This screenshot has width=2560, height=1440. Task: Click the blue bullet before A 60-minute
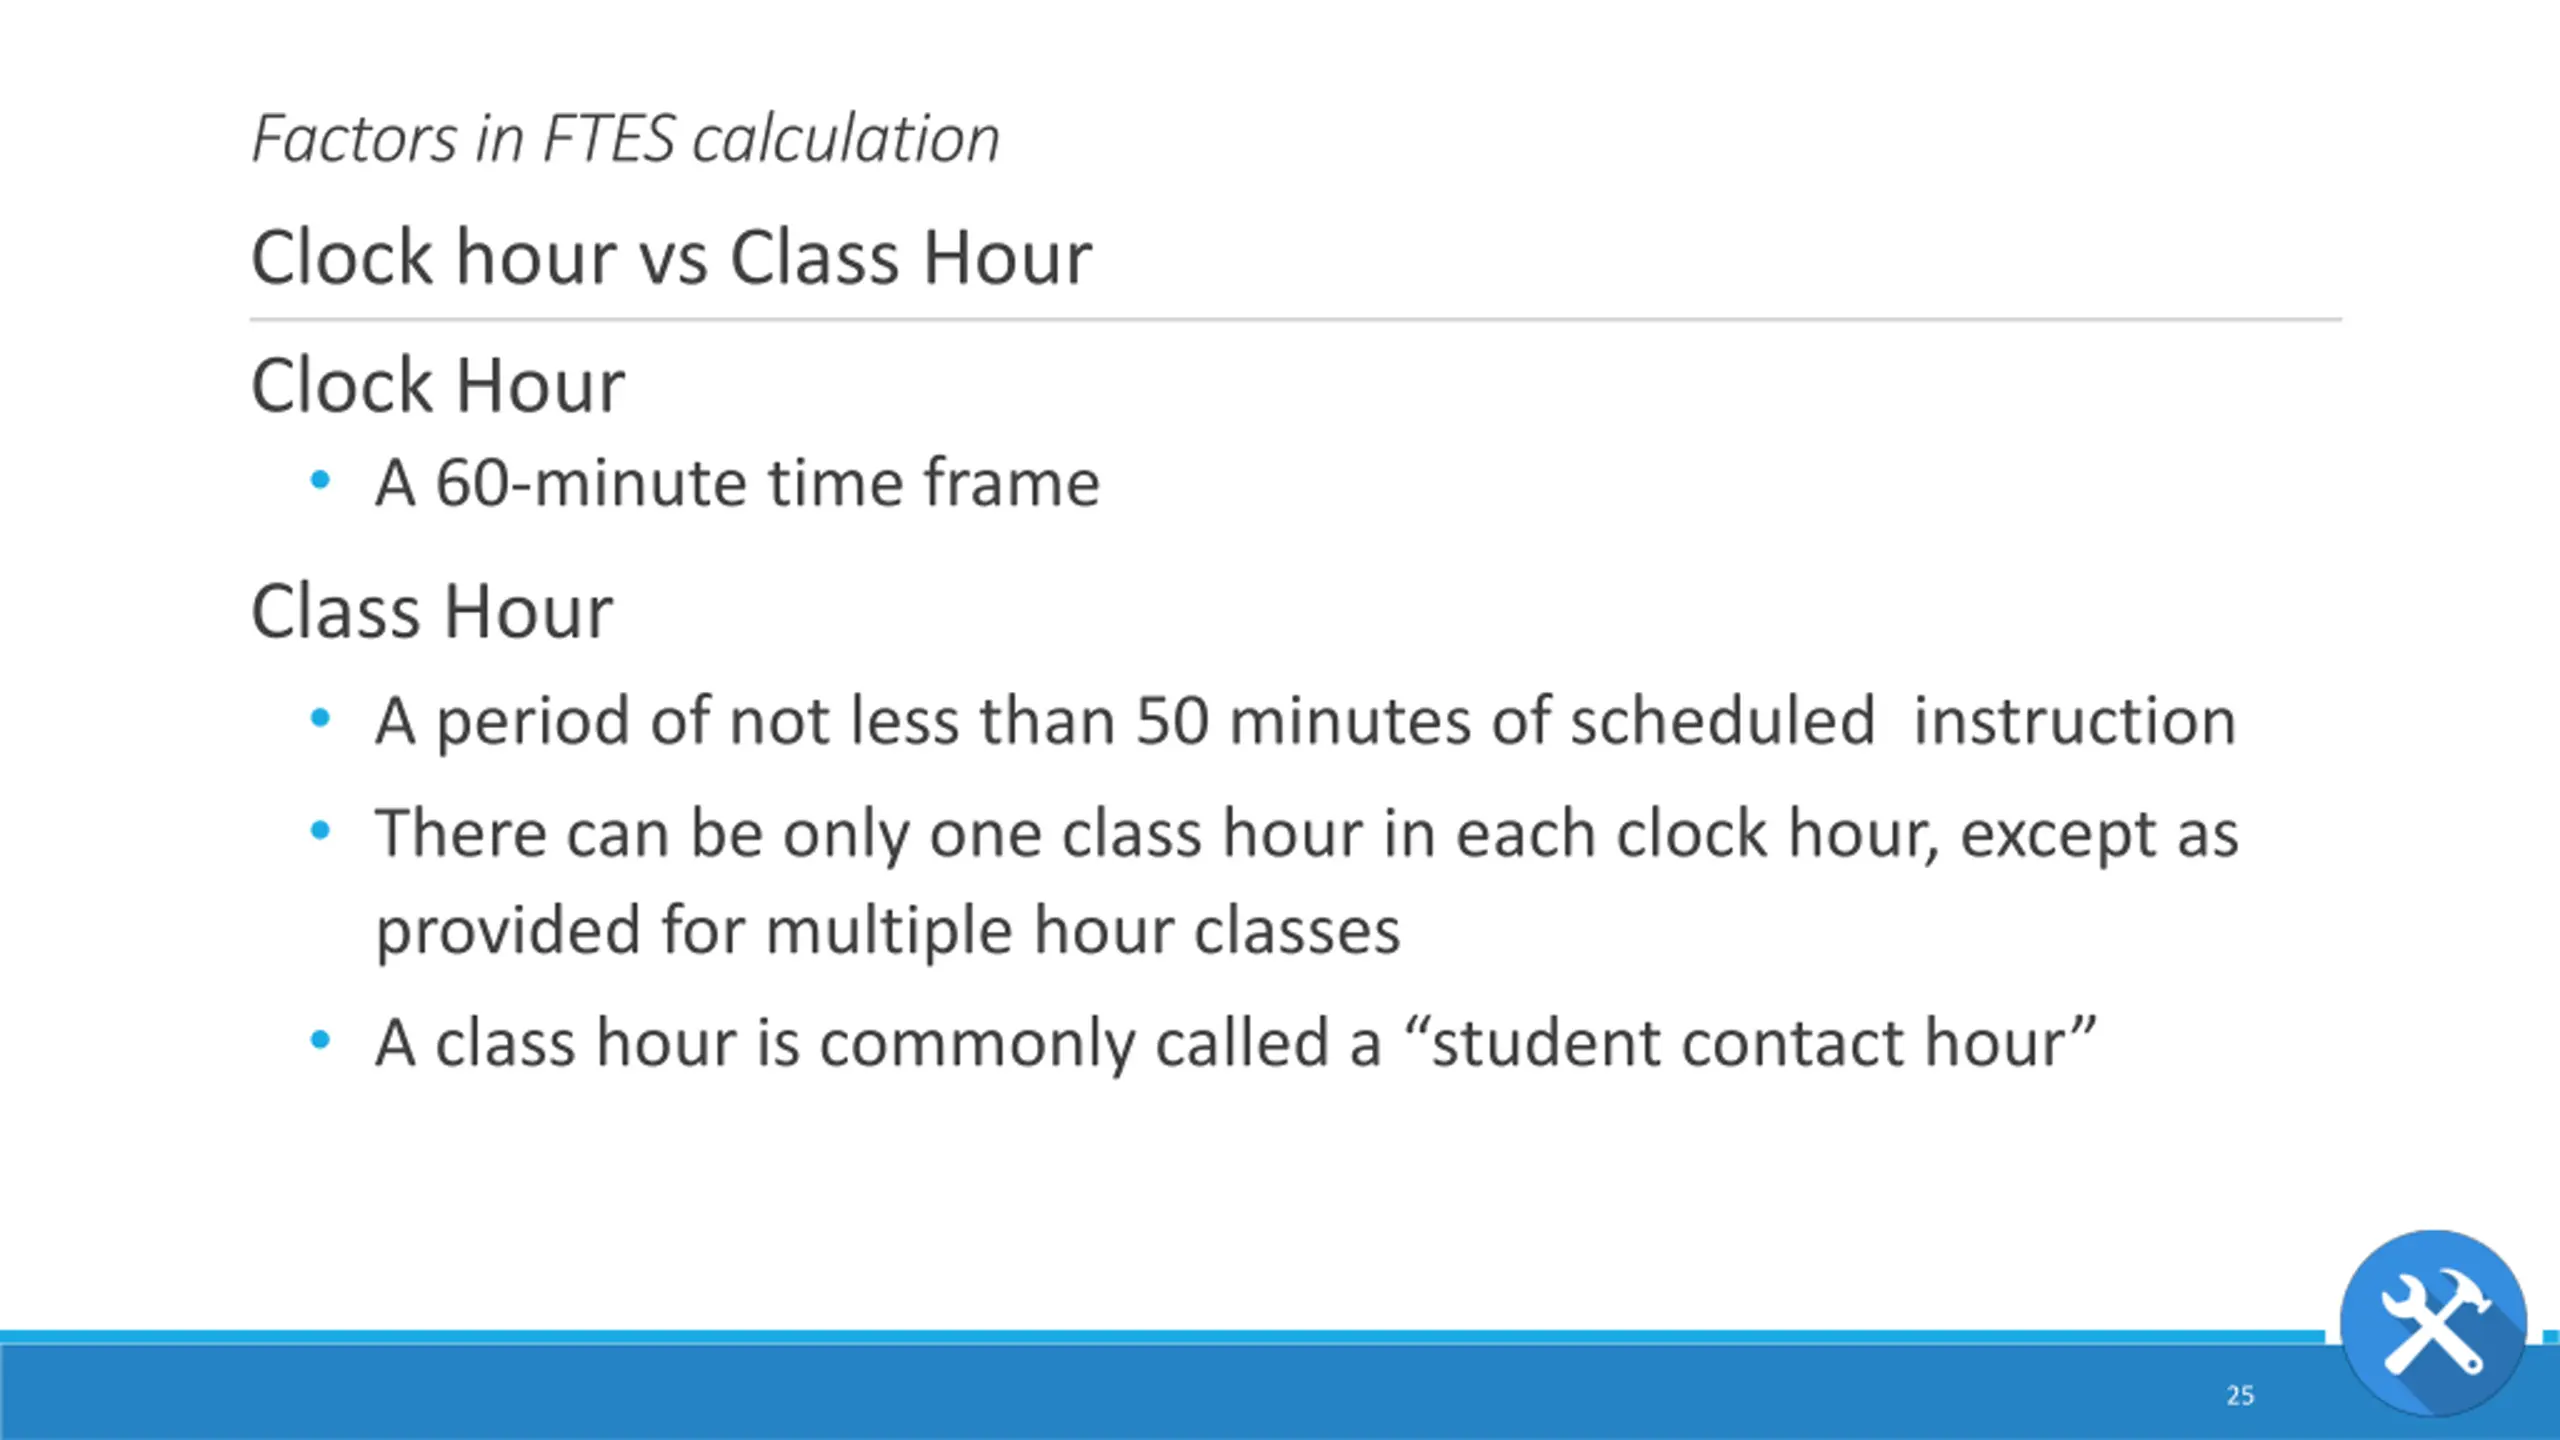click(320, 481)
